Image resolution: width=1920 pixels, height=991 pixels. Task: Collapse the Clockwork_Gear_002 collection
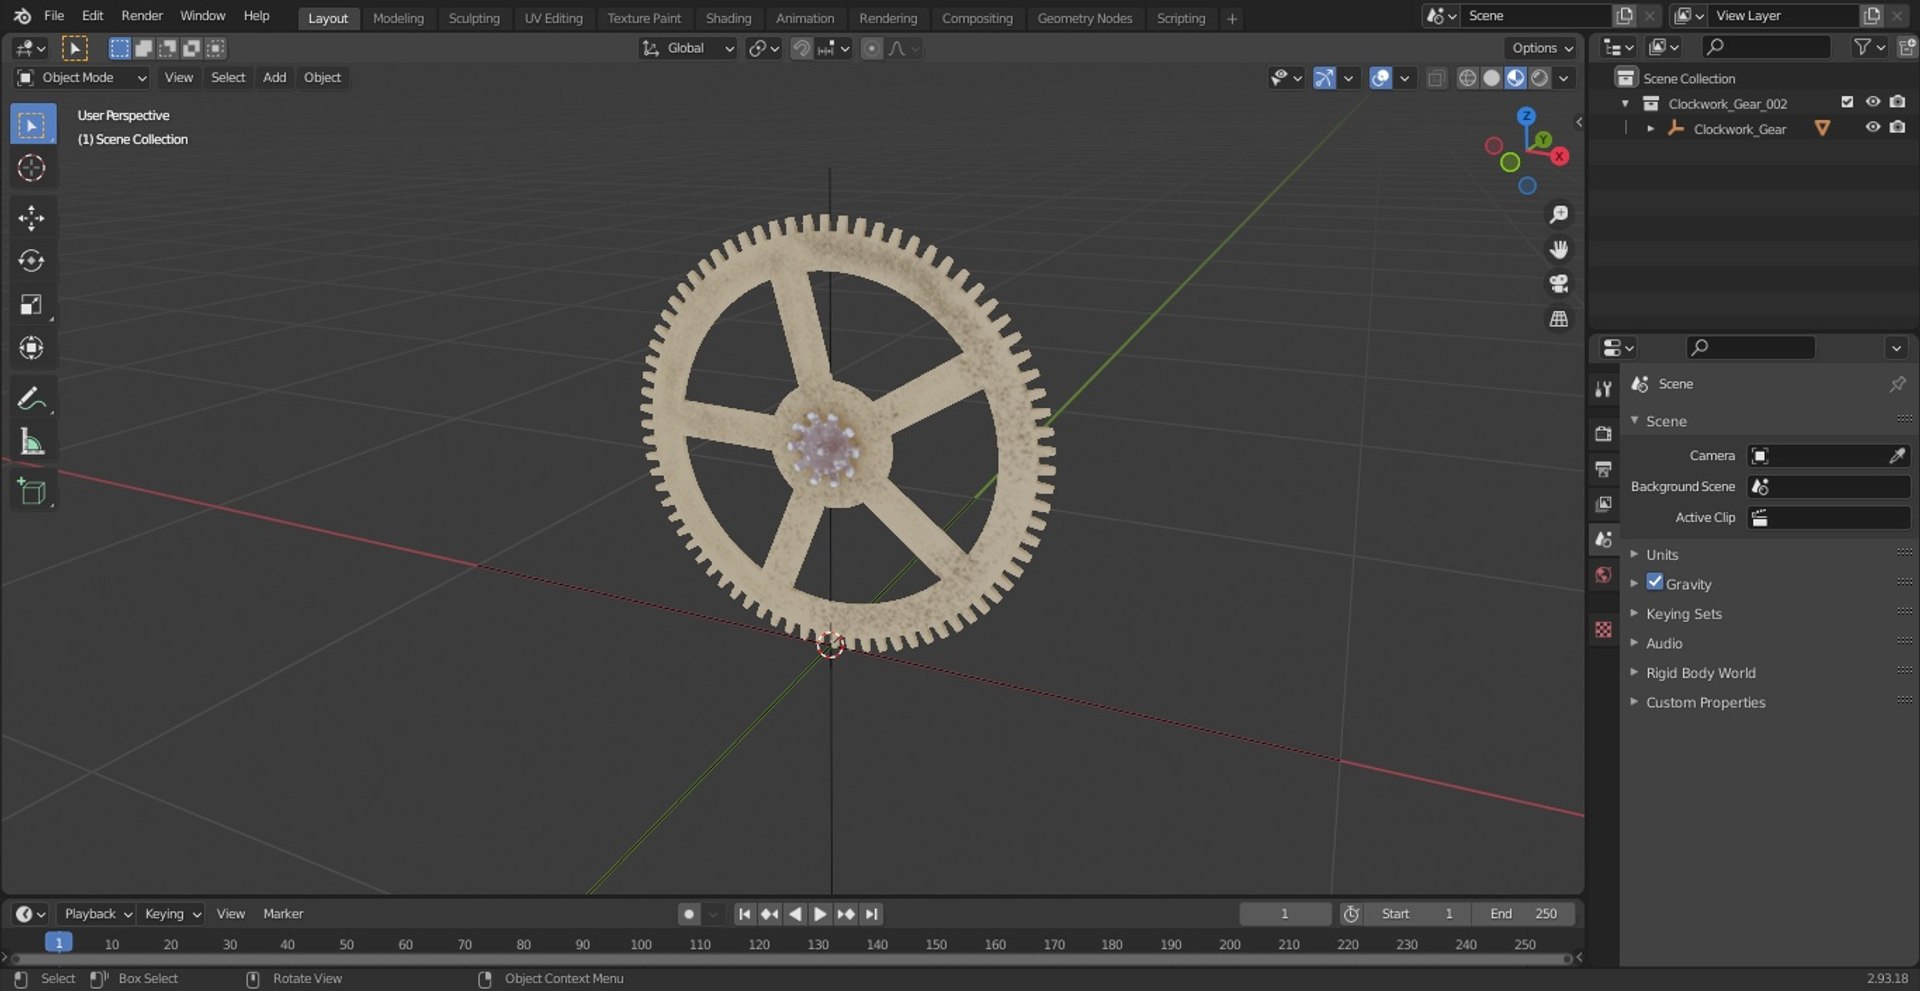(x=1625, y=104)
